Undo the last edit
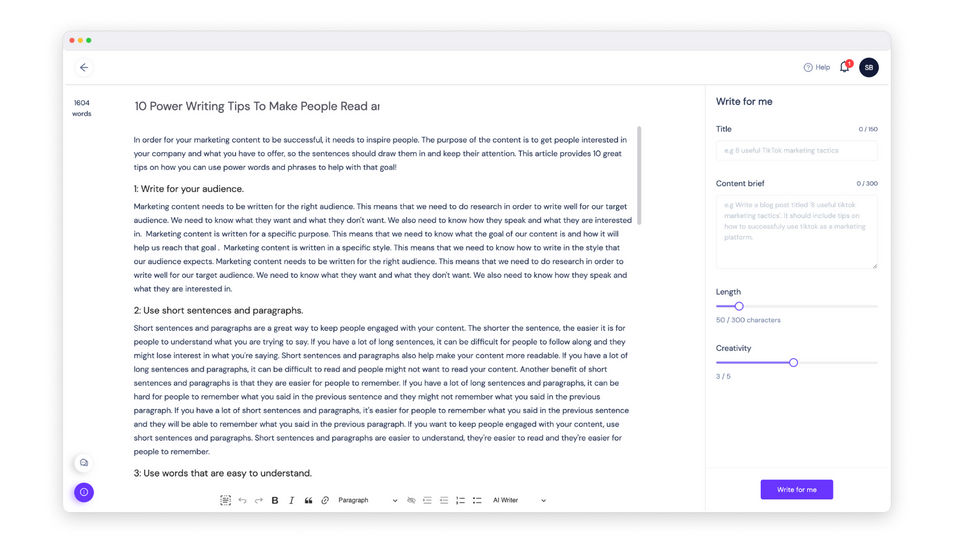This screenshot has height=540, width=960. [x=242, y=500]
